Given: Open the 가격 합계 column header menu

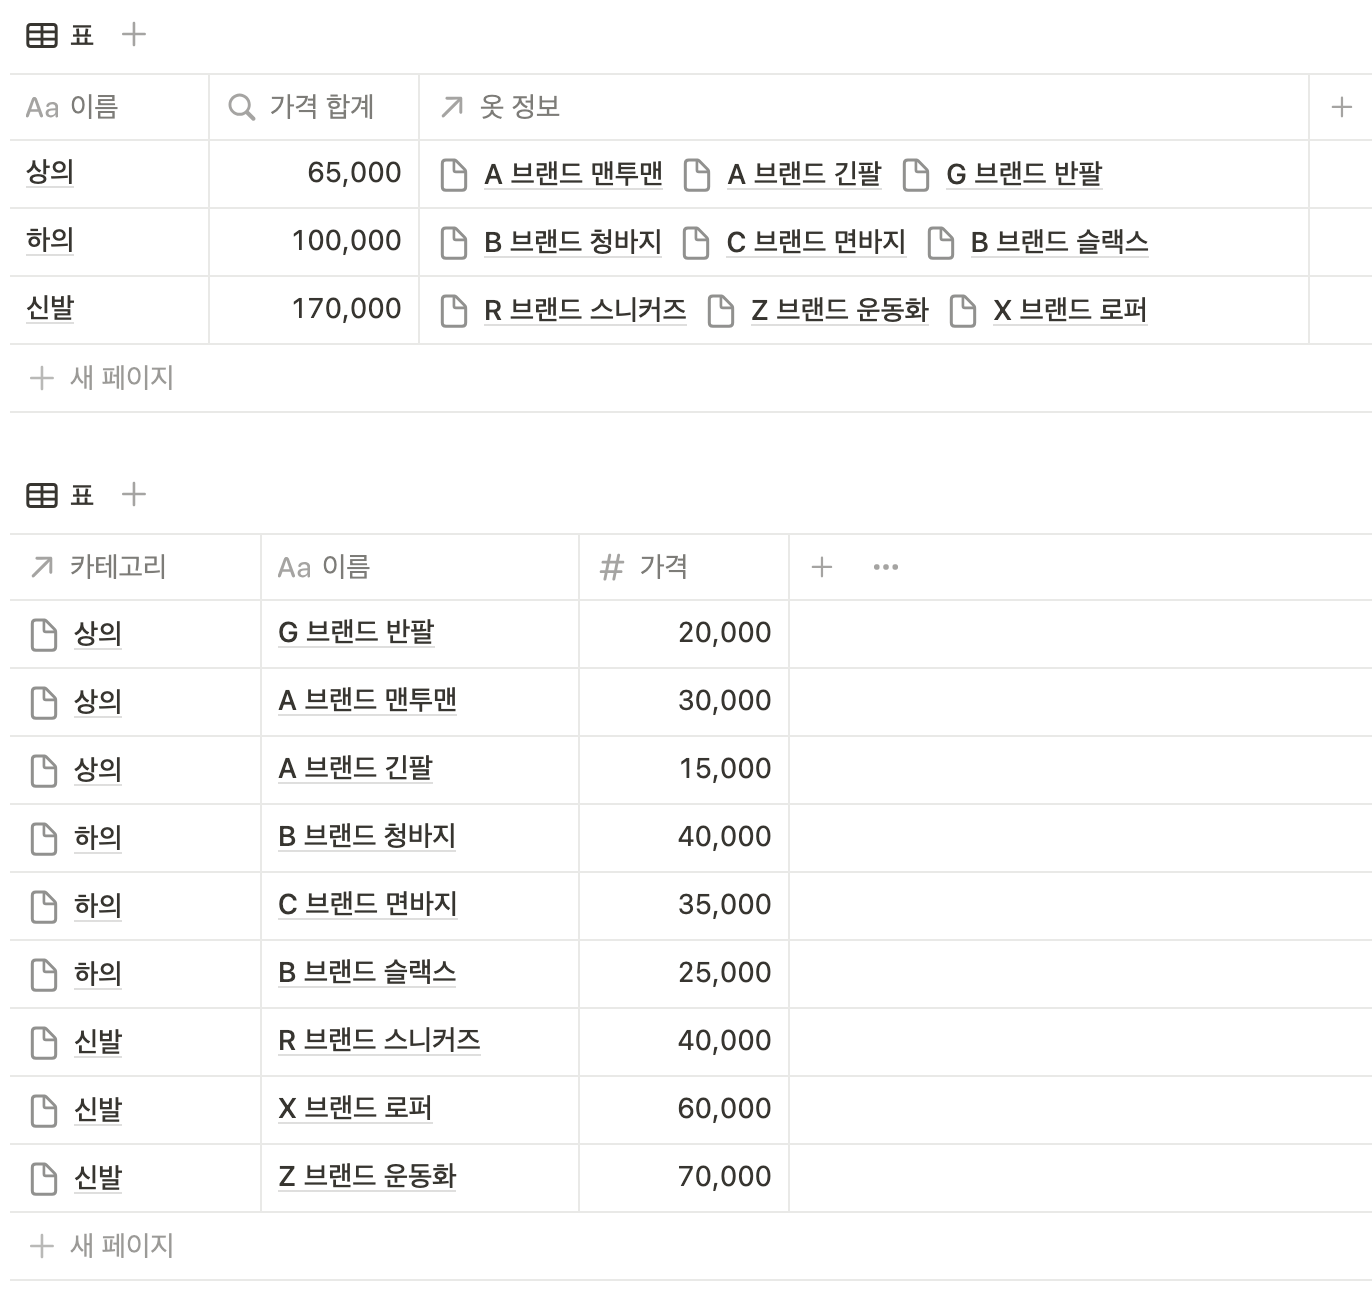Looking at the screenshot, I should 314,107.
